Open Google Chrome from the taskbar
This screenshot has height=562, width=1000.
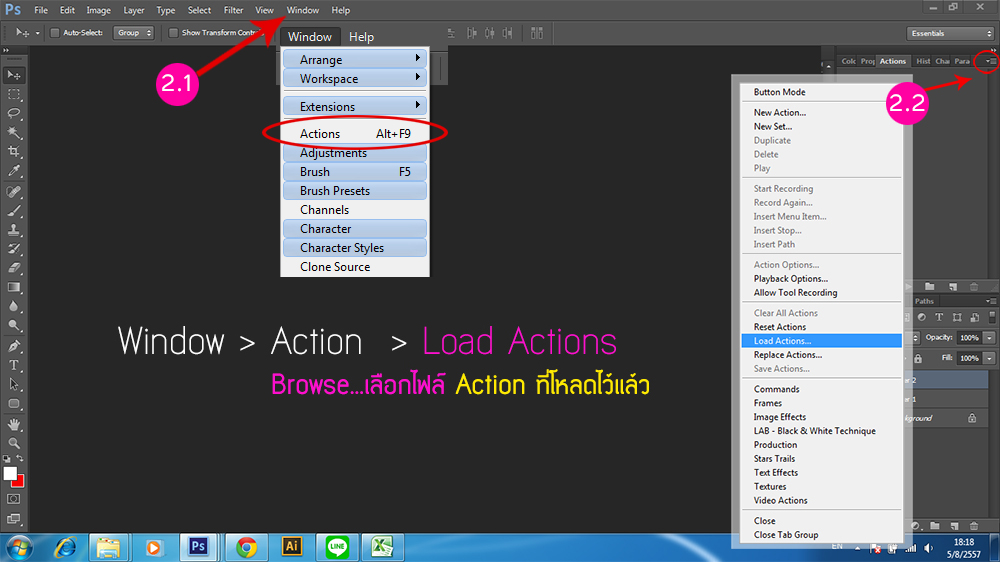coord(246,547)
